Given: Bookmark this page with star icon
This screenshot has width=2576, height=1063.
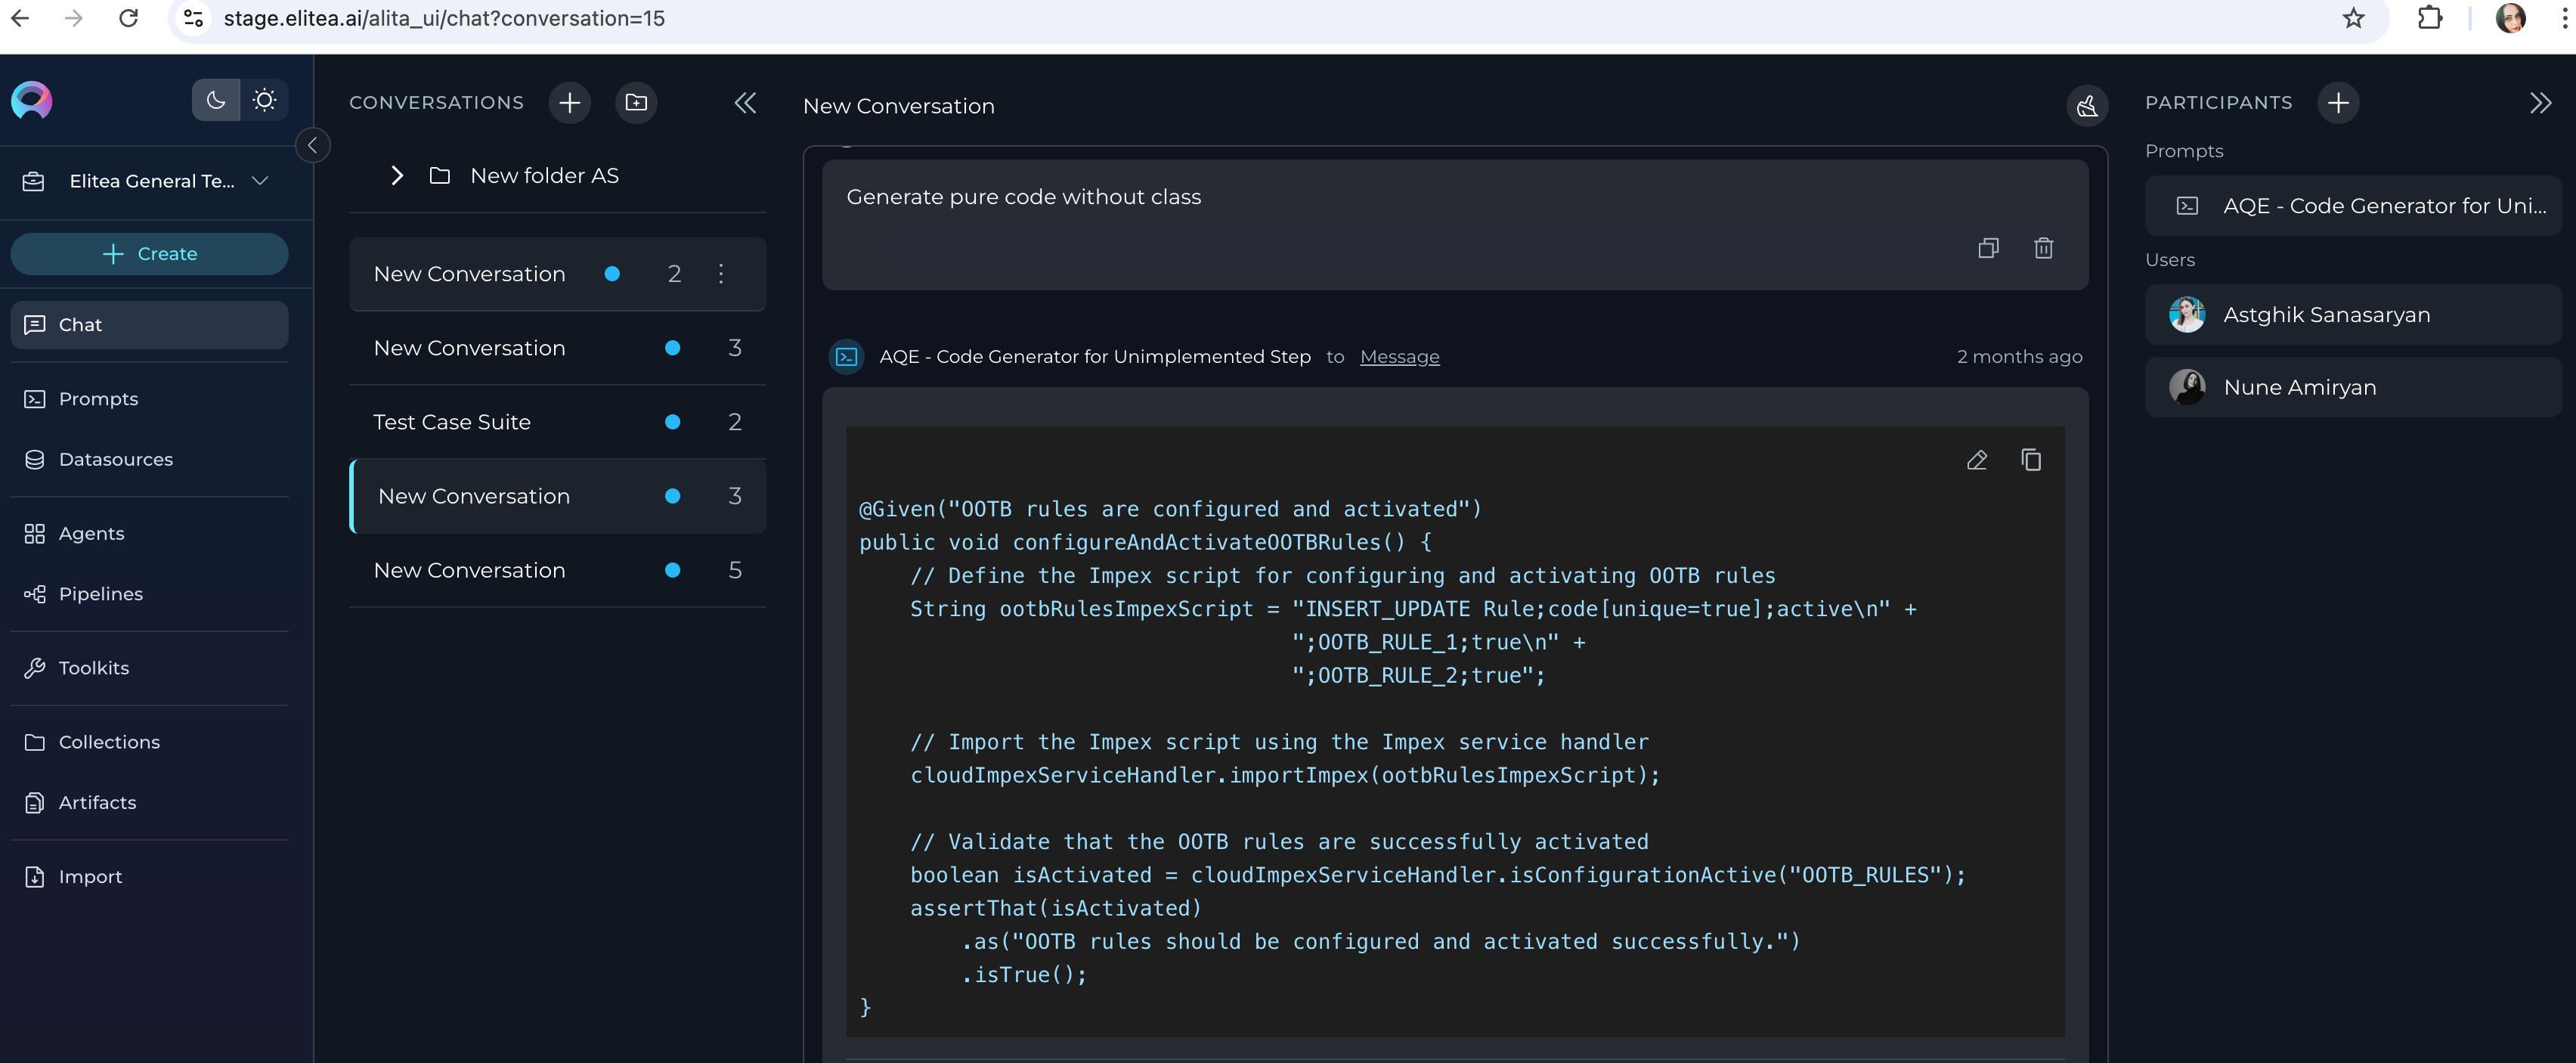Looking at the screenshot, I should 2353,18.
